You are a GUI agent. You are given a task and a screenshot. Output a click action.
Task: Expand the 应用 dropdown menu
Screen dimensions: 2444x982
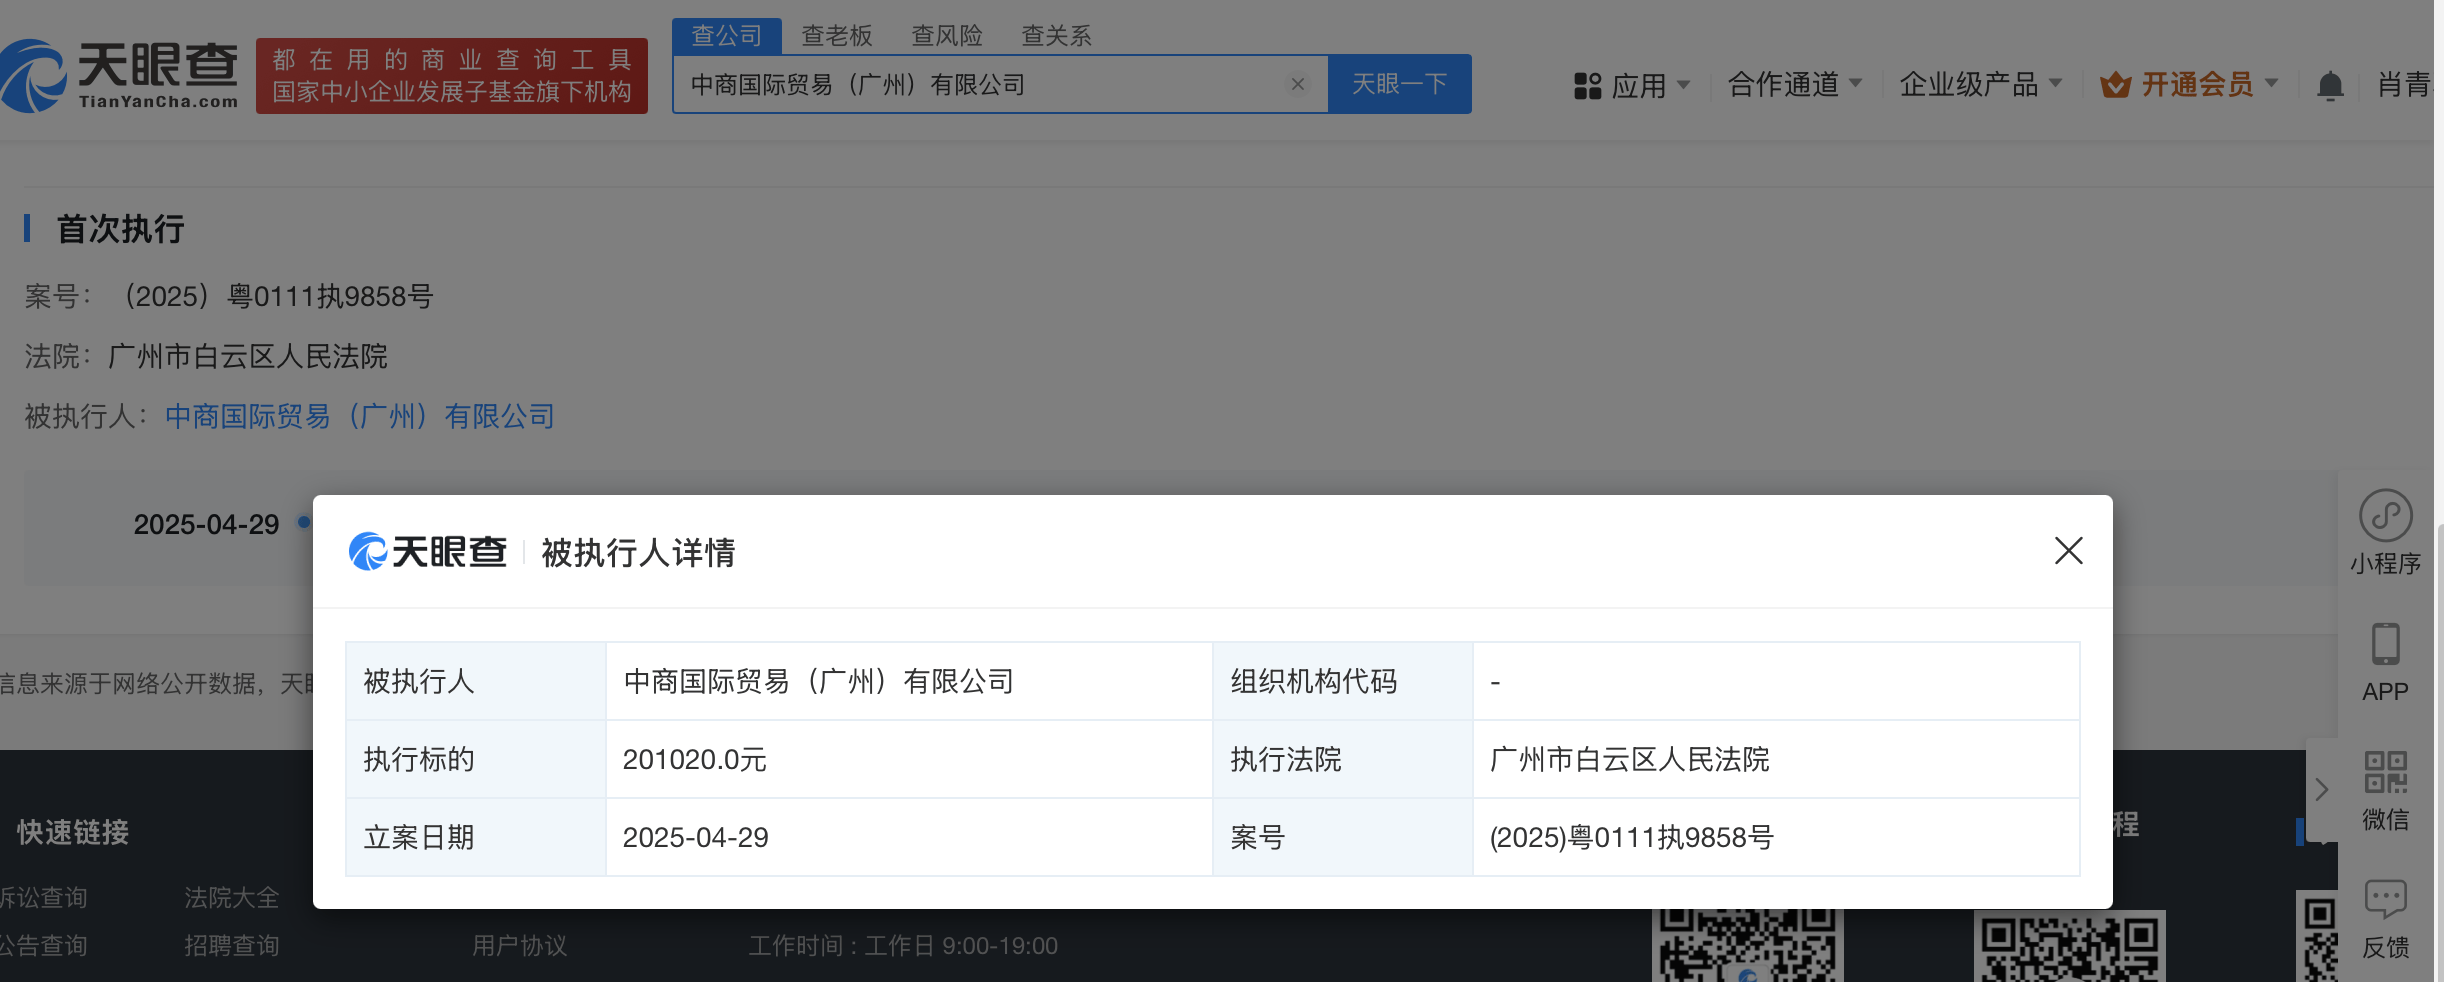pyautogui.click(x=1683, y=85)
